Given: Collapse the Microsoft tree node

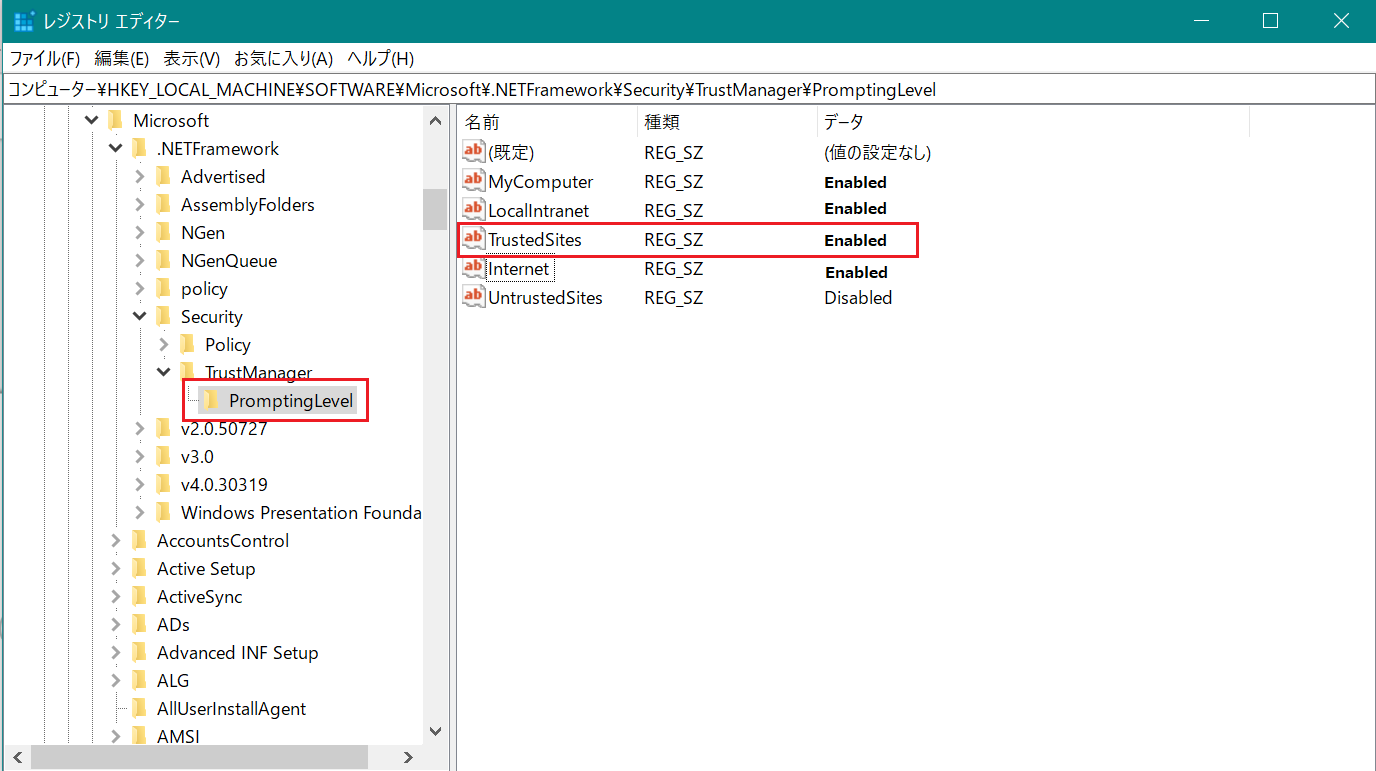Looking at the screenshot, I should click(91, 120).
